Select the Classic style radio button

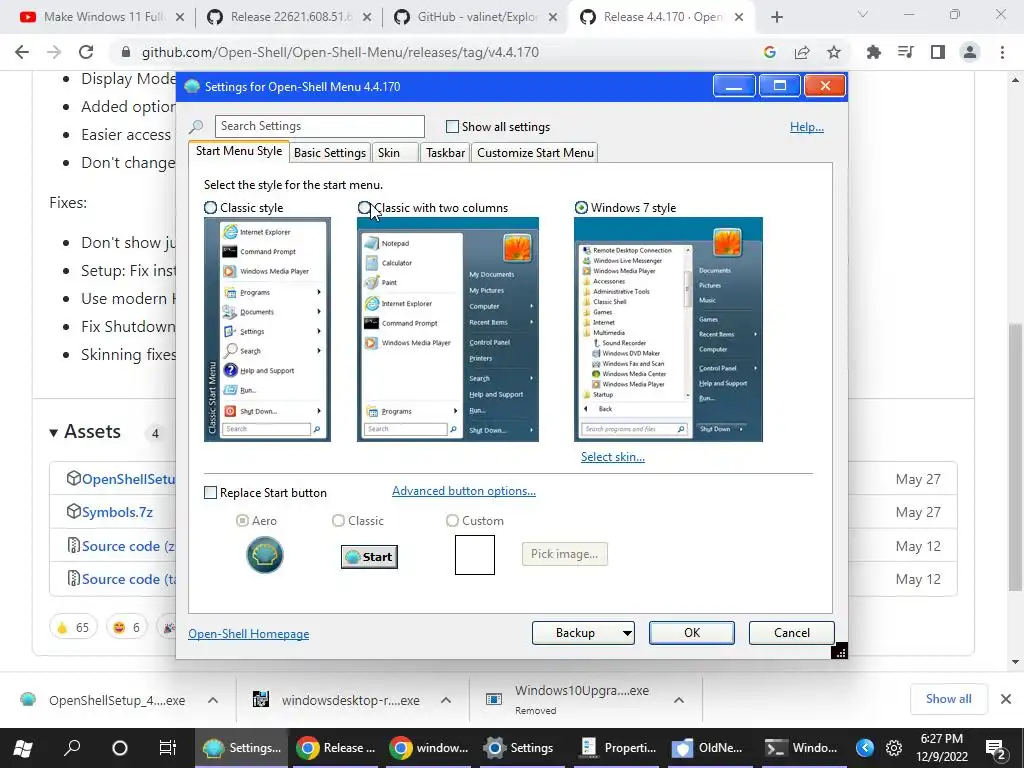(x=210, y=208)
